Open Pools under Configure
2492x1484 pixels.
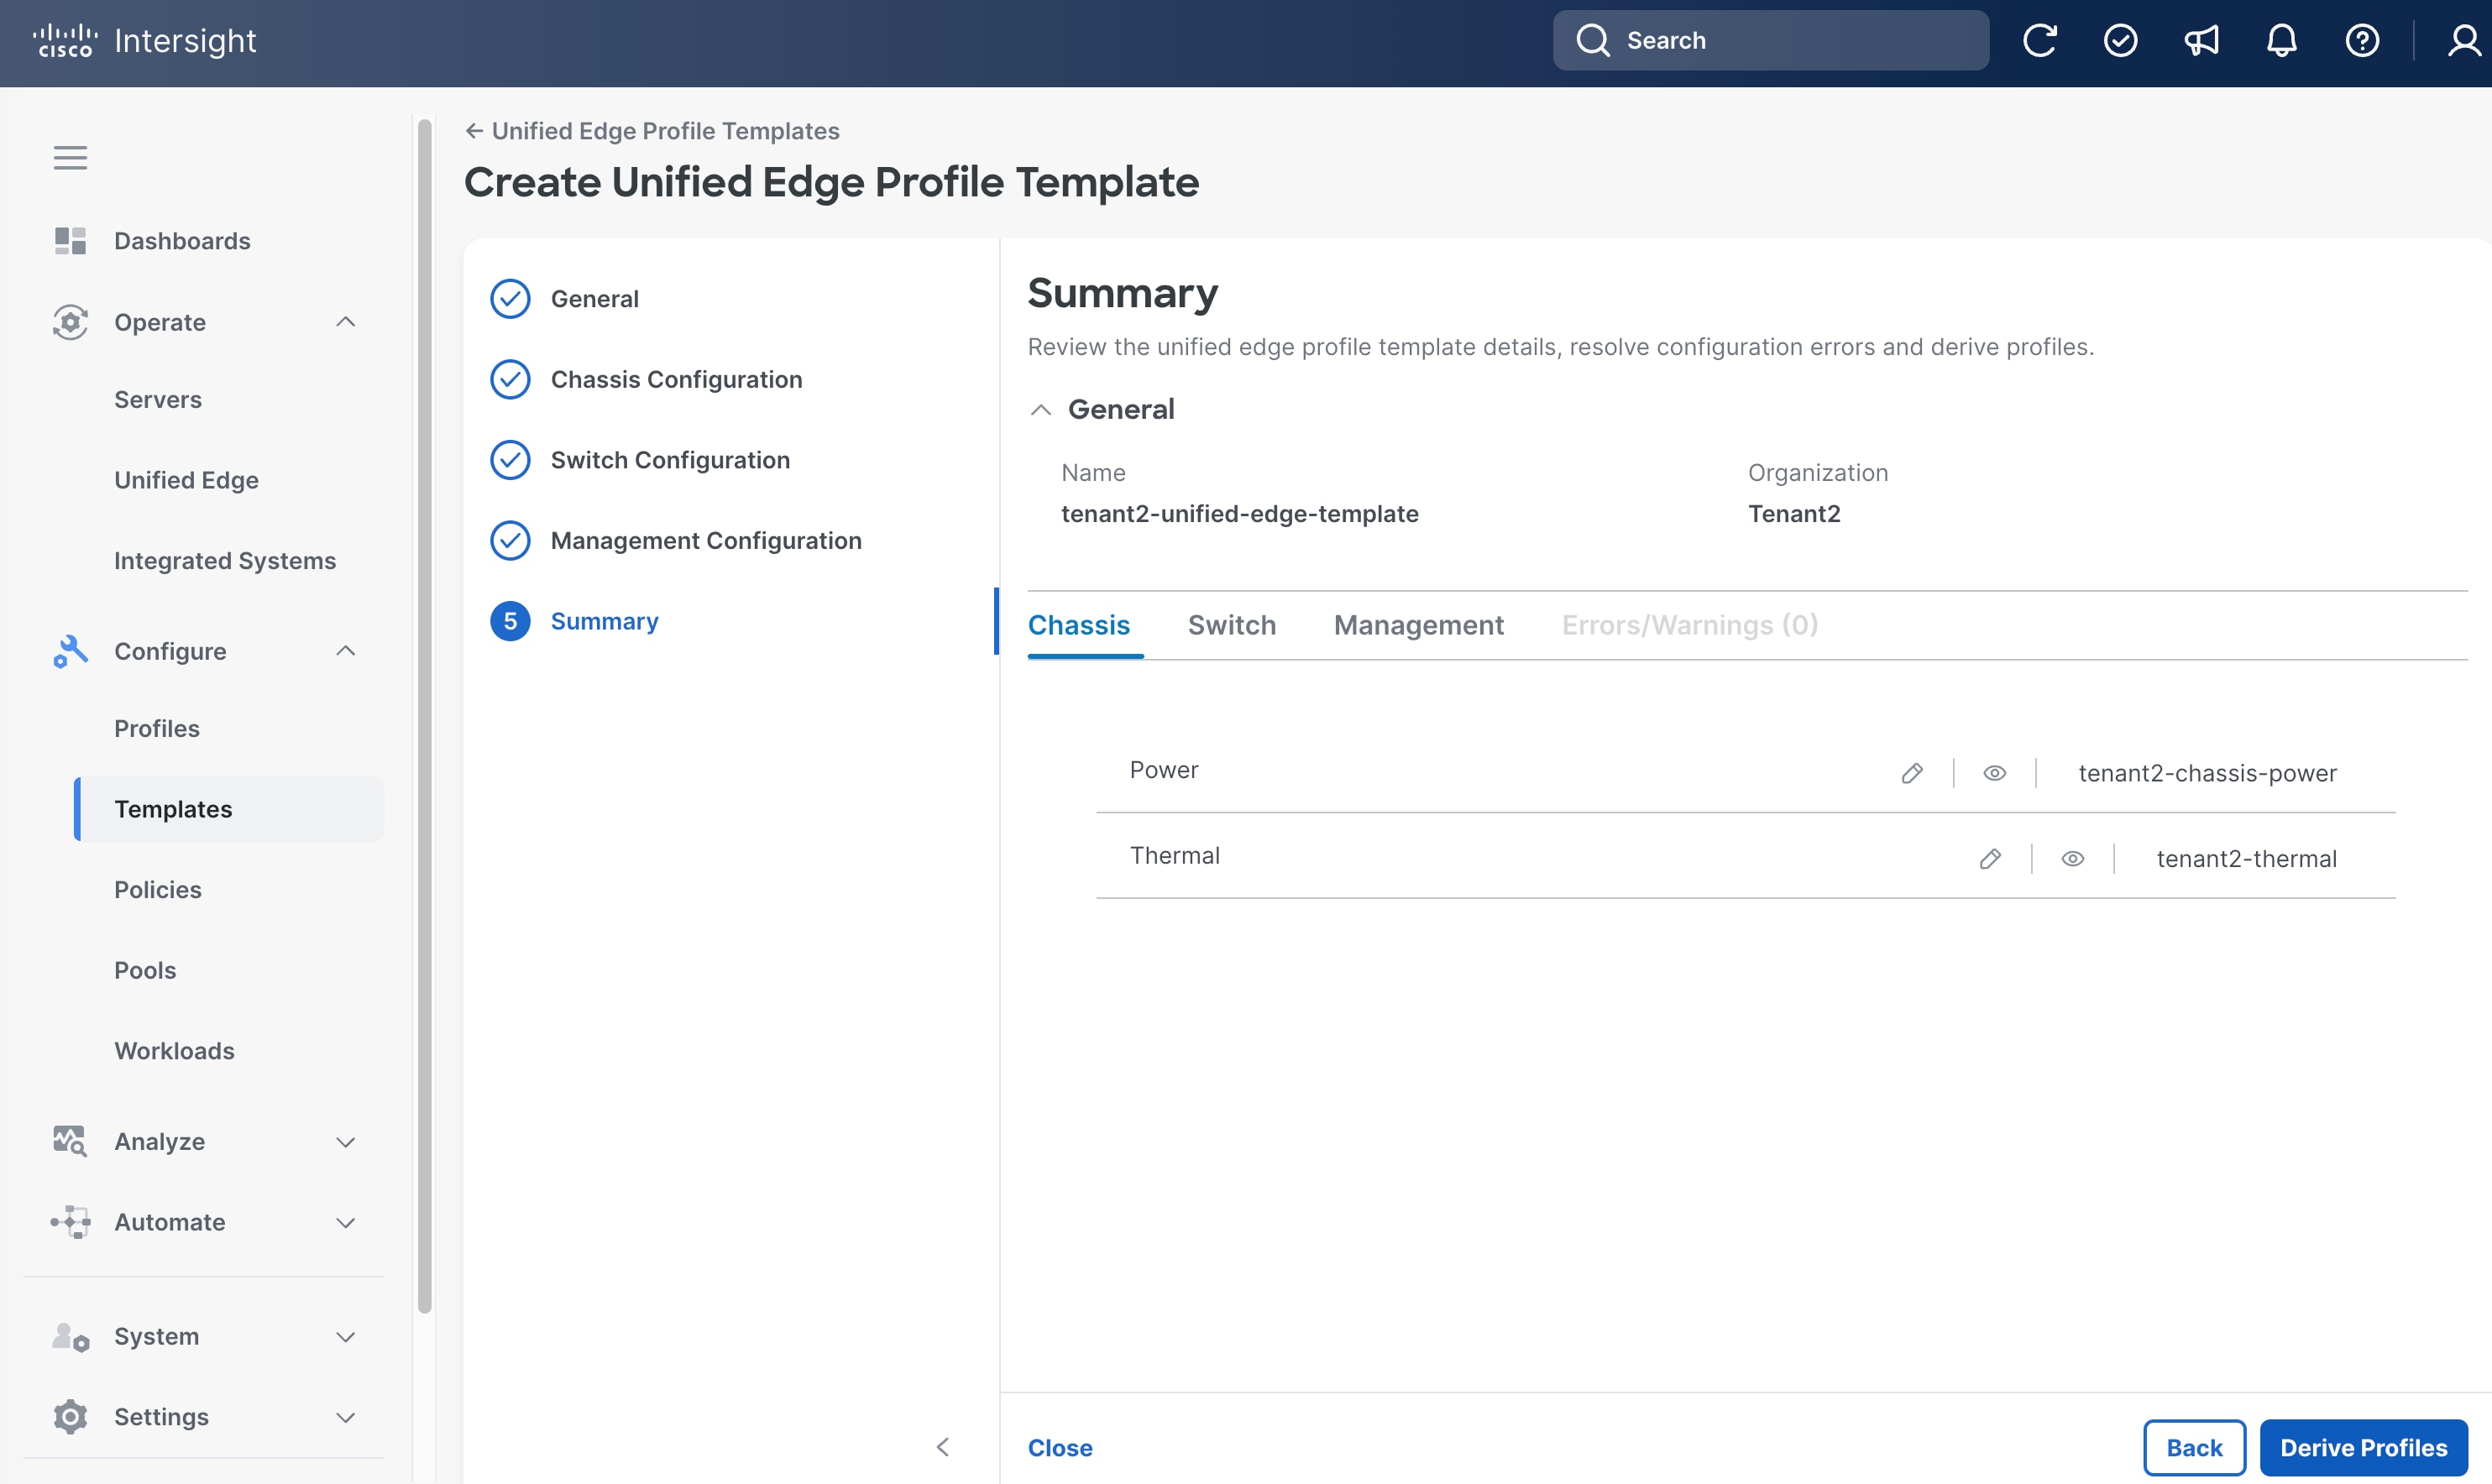tap(145, 970)
